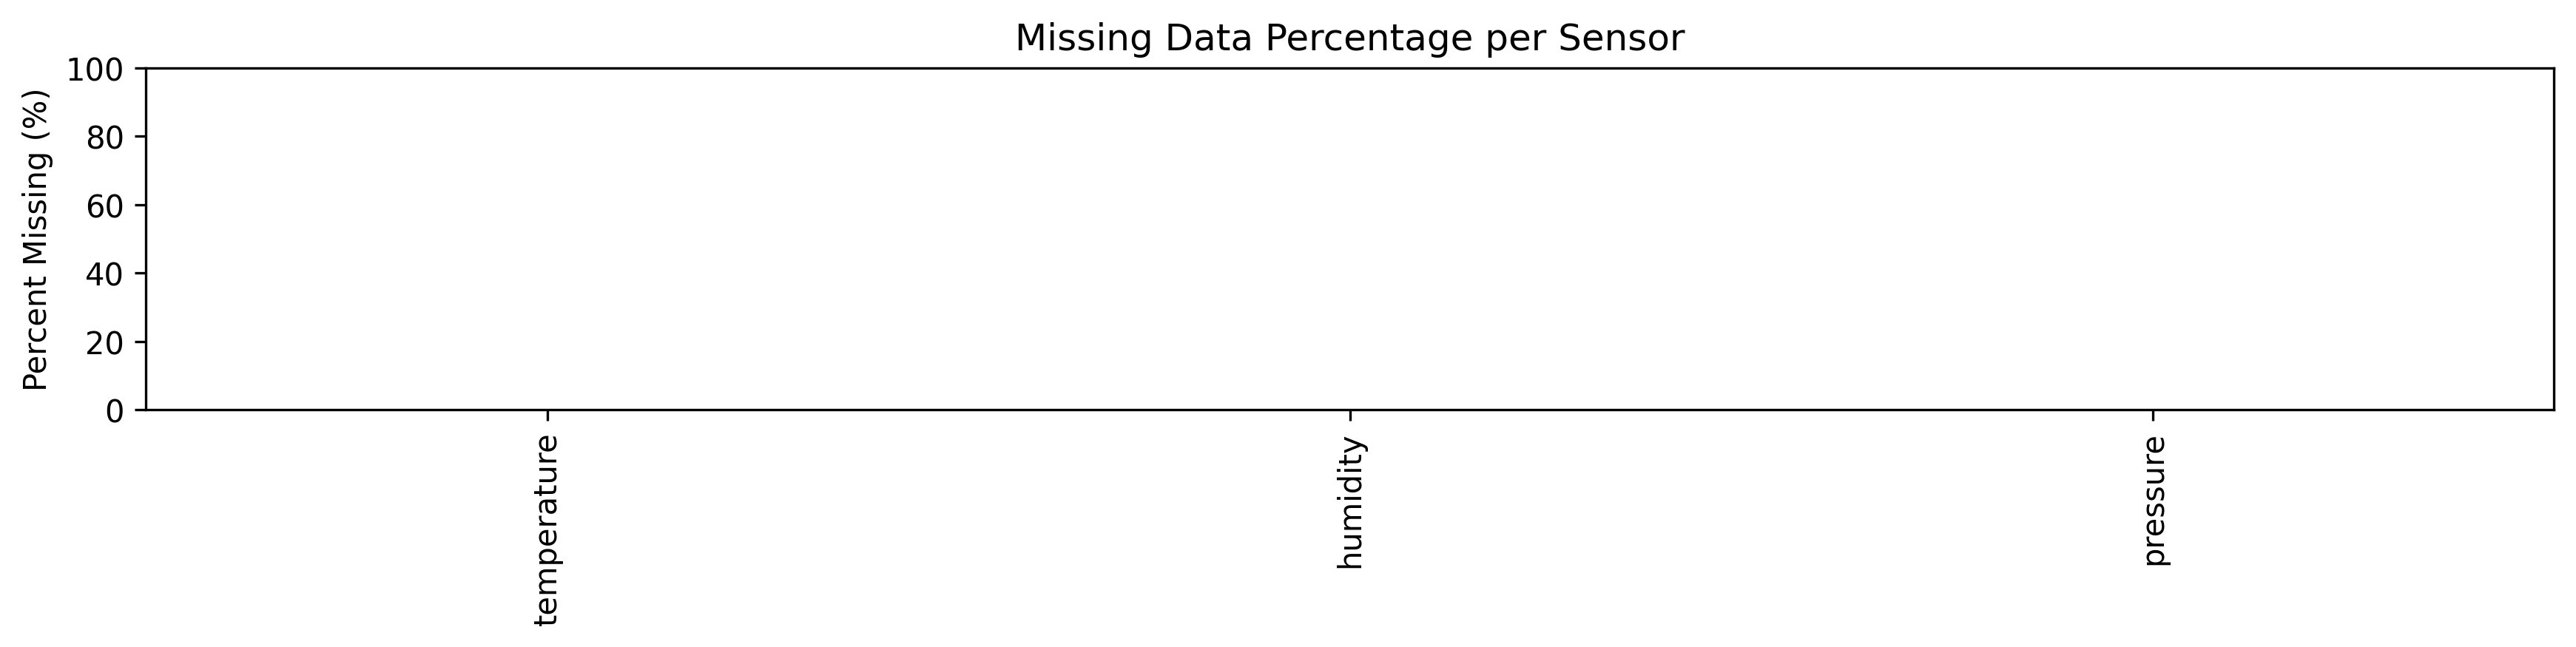Click the y-axis tick mark beside '40'

[x=140, y=273]
